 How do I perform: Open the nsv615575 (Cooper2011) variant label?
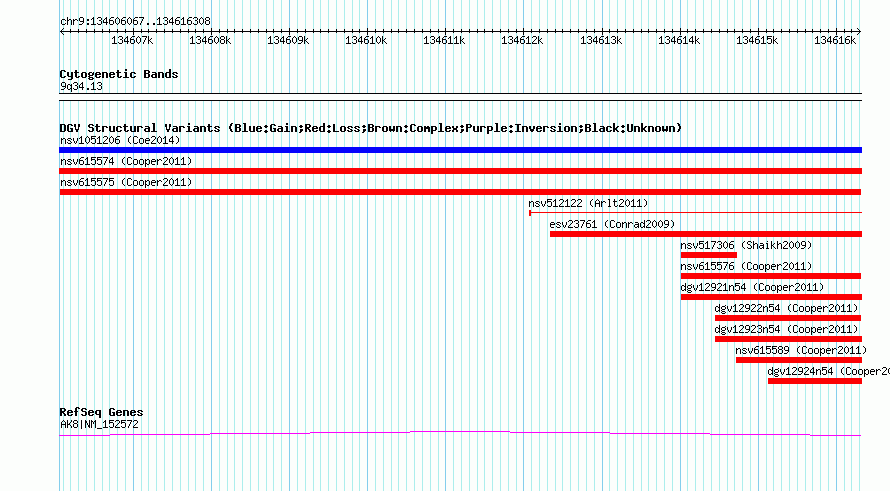tap(126, 182)
